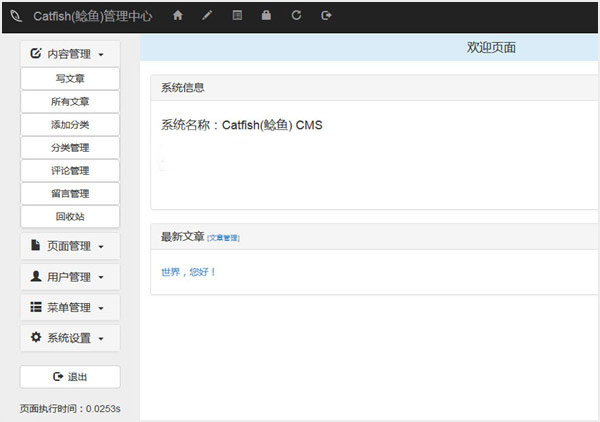Click the gear icon beside 系统设置
This screenshot has width=600, height=422.
click(x=36, y=337)
